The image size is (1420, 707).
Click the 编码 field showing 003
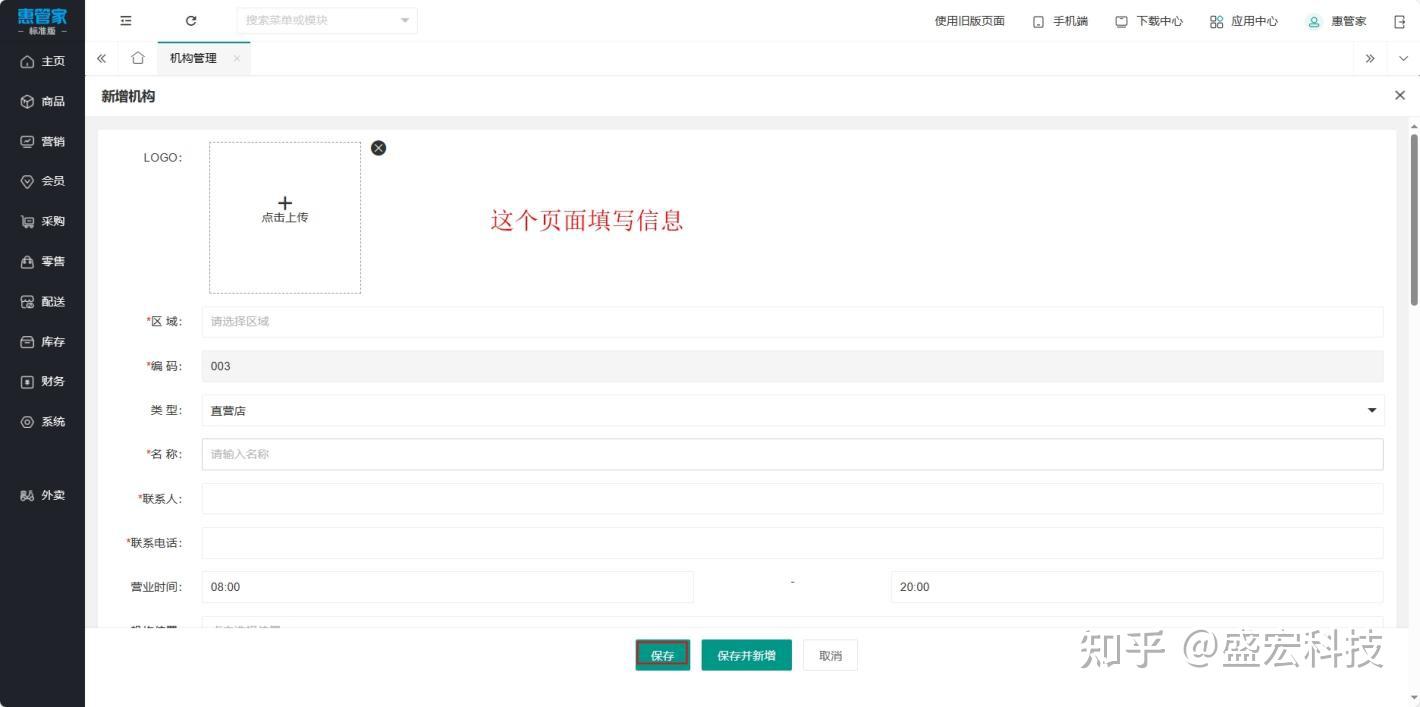[x=792, y=366]
